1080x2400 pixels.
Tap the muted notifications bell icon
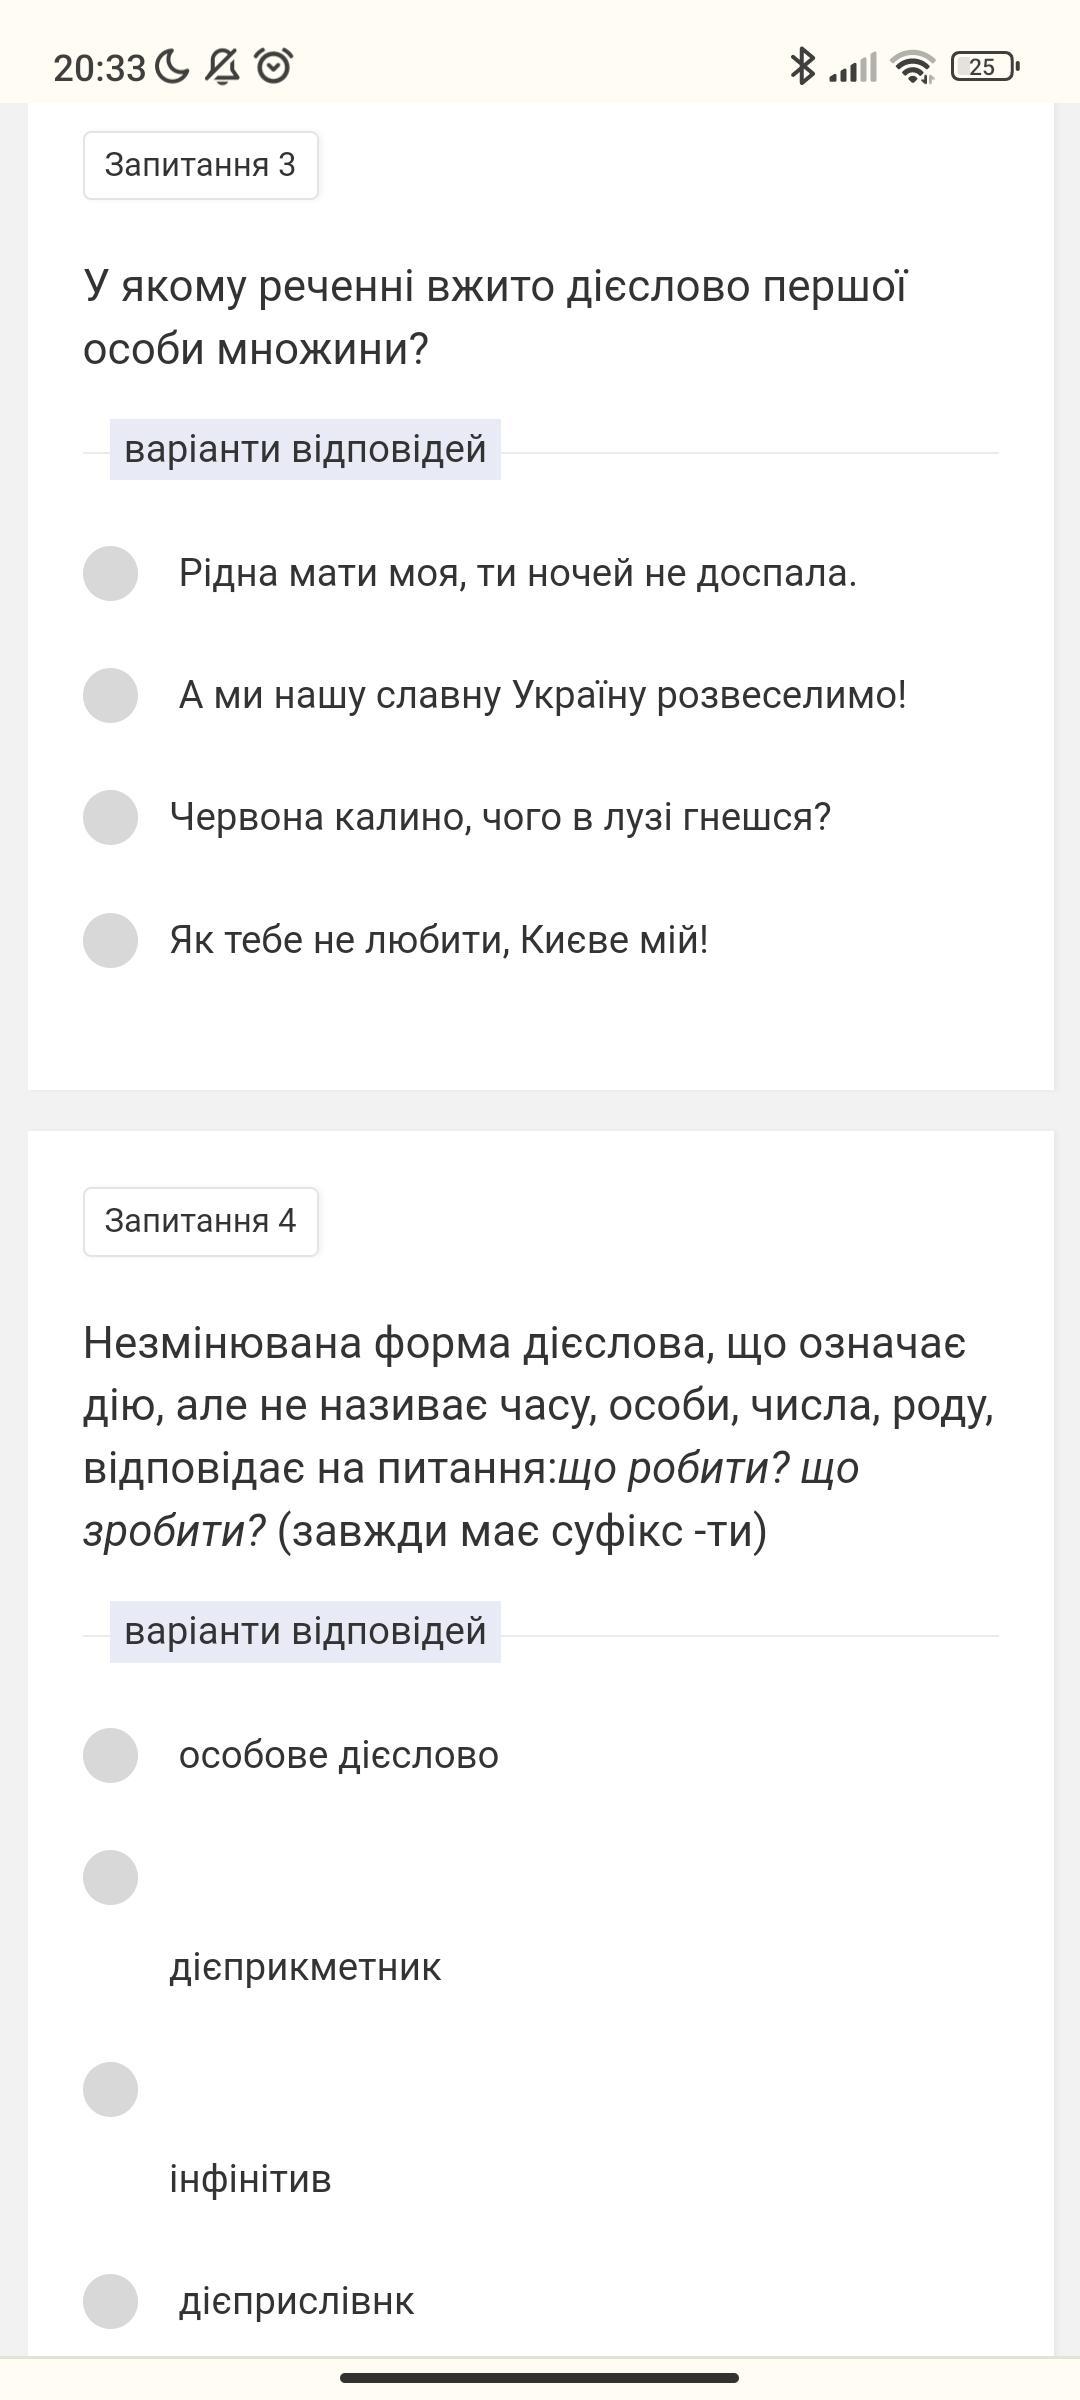(x=223, y=67)
